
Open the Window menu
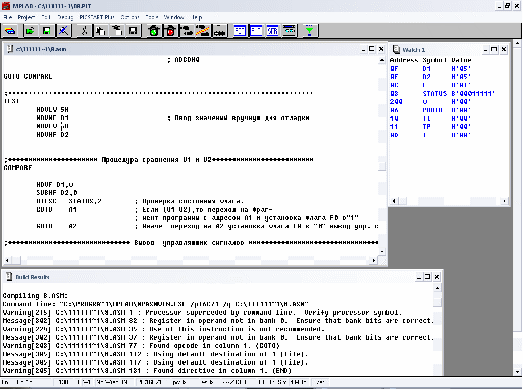[174, 17]
